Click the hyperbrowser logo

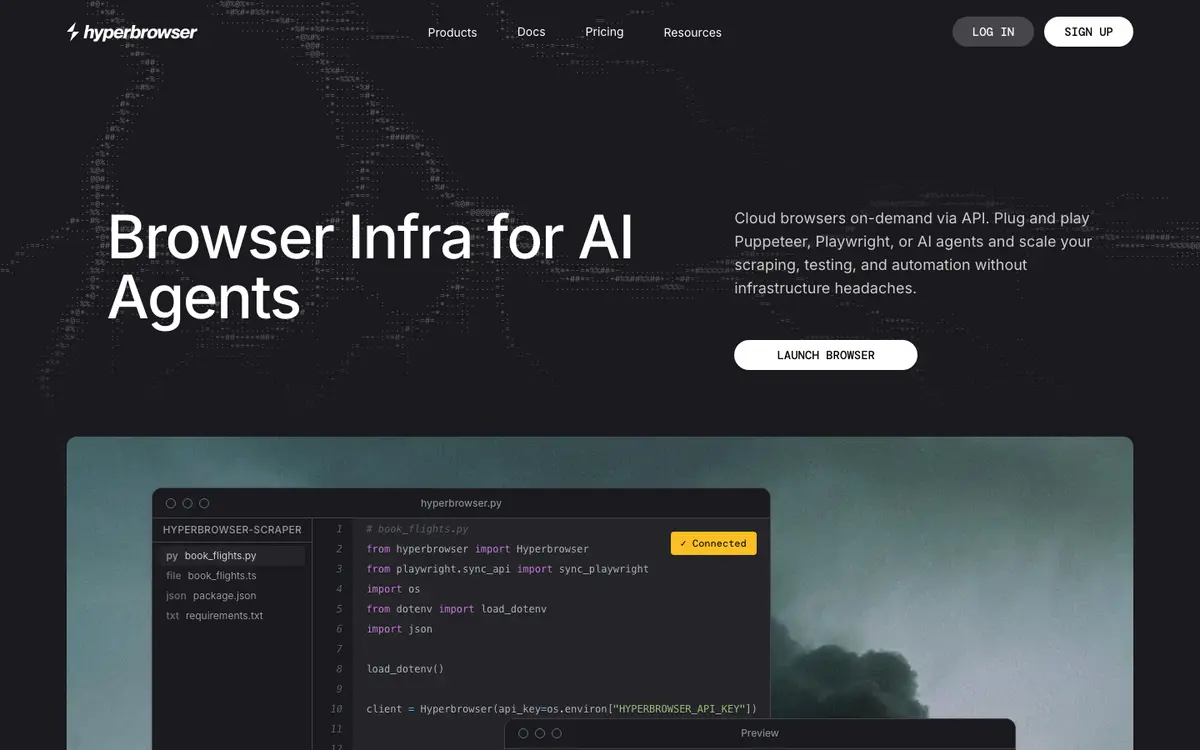click(132, 32)
